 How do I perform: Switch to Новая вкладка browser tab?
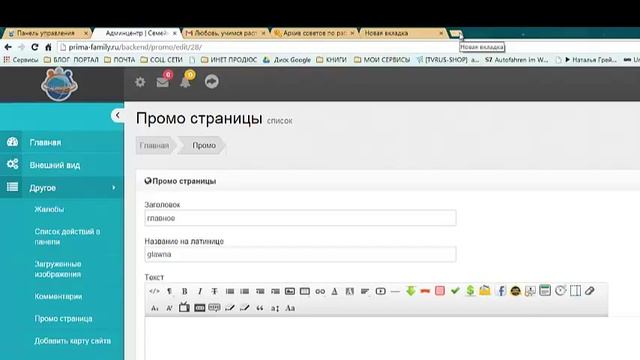point(402,33)
